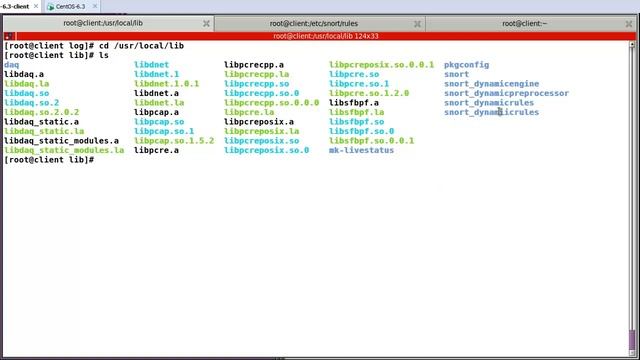Close the root@client:~ terminal tab
The width and height of the screenshot is (640, 360).
(629, 24)
